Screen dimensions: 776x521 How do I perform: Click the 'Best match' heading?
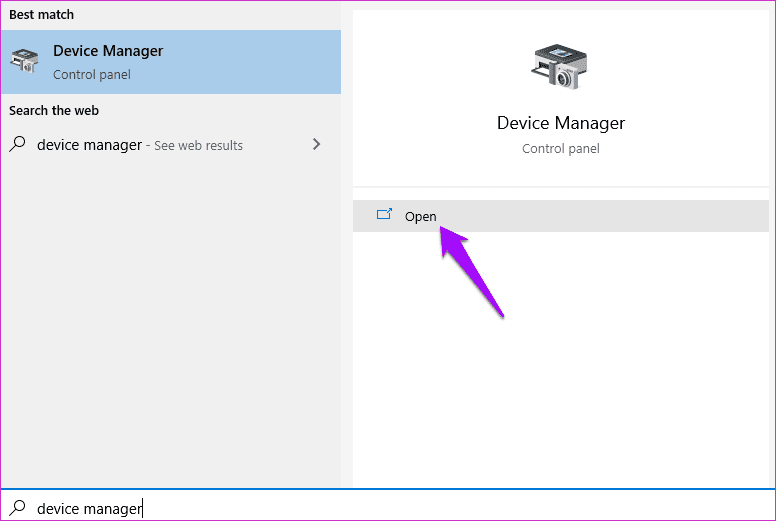[42, 15]
